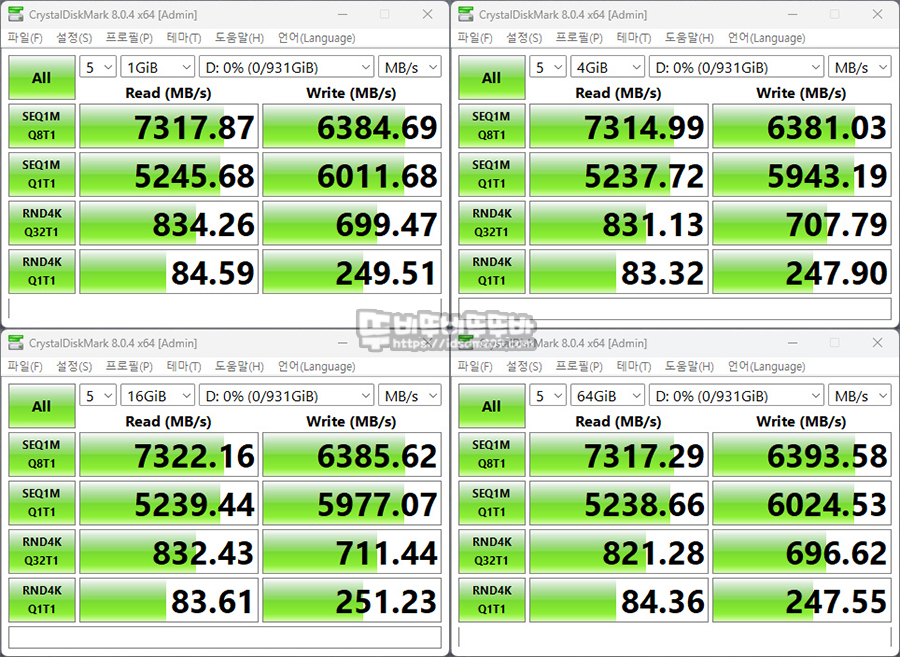Viewport: 900px width, 657px height.
Task: Start RND4K Q32T1 test in the 64GiB window
Action: (x=492, y=551)
